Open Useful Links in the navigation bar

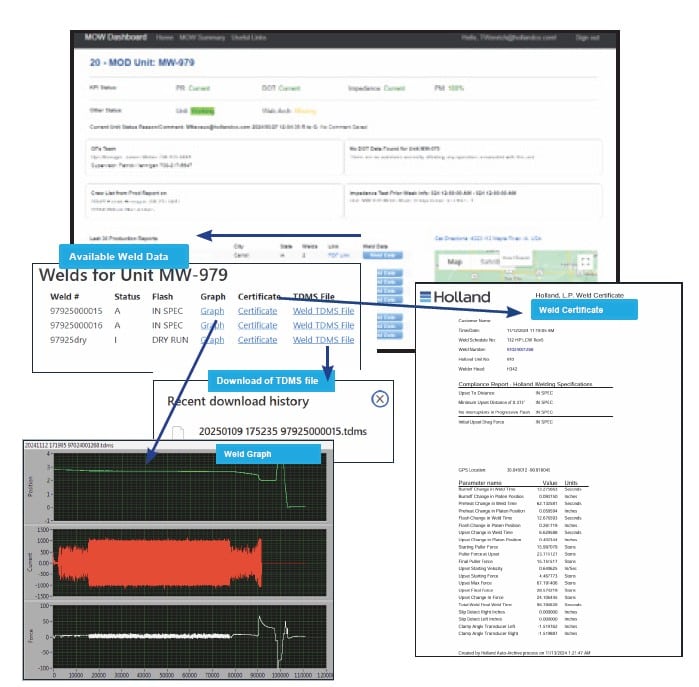pos(247,37)
